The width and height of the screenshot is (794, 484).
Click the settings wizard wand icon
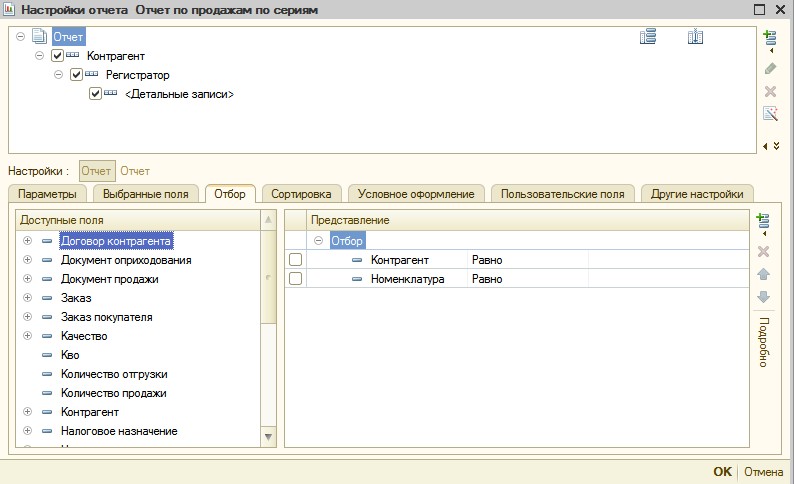click(769, 114)
